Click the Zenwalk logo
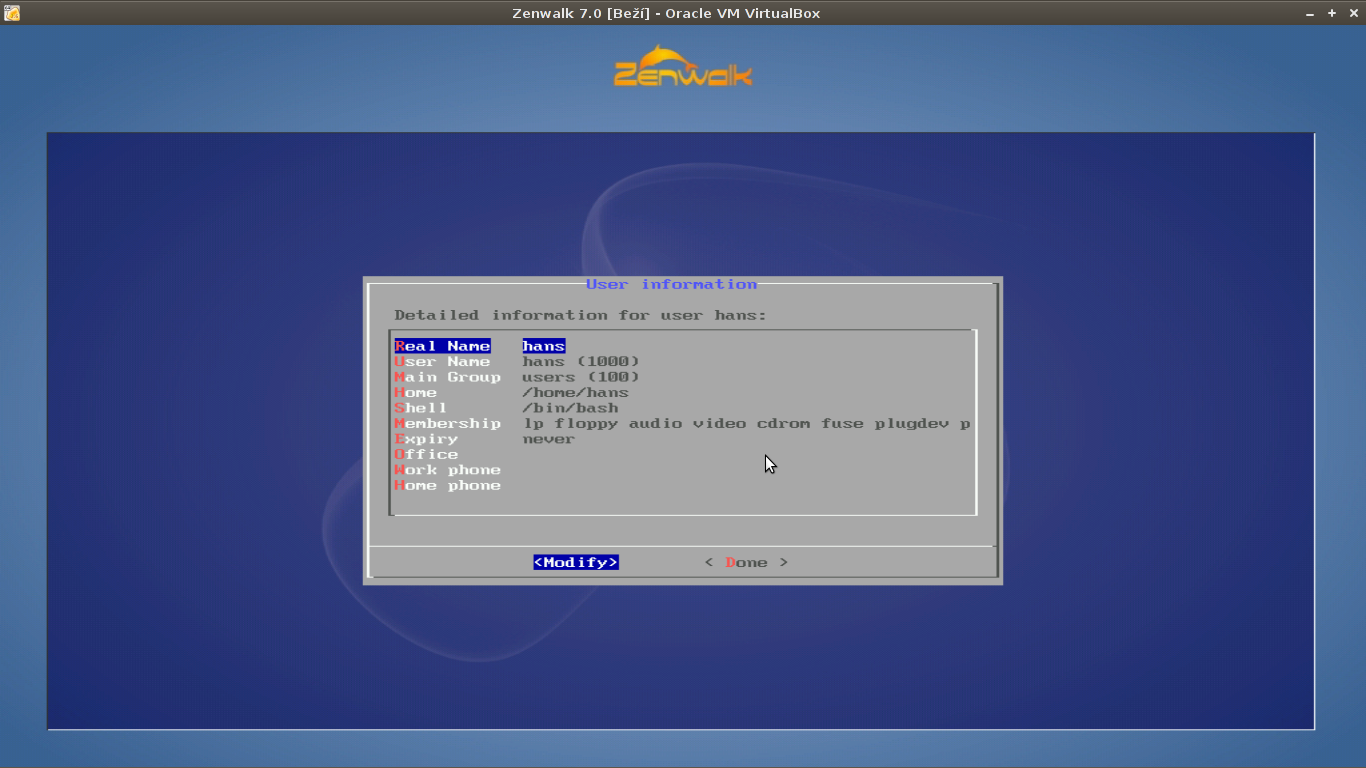Screen dimensions: 1366x768 (x=683, y=67)
